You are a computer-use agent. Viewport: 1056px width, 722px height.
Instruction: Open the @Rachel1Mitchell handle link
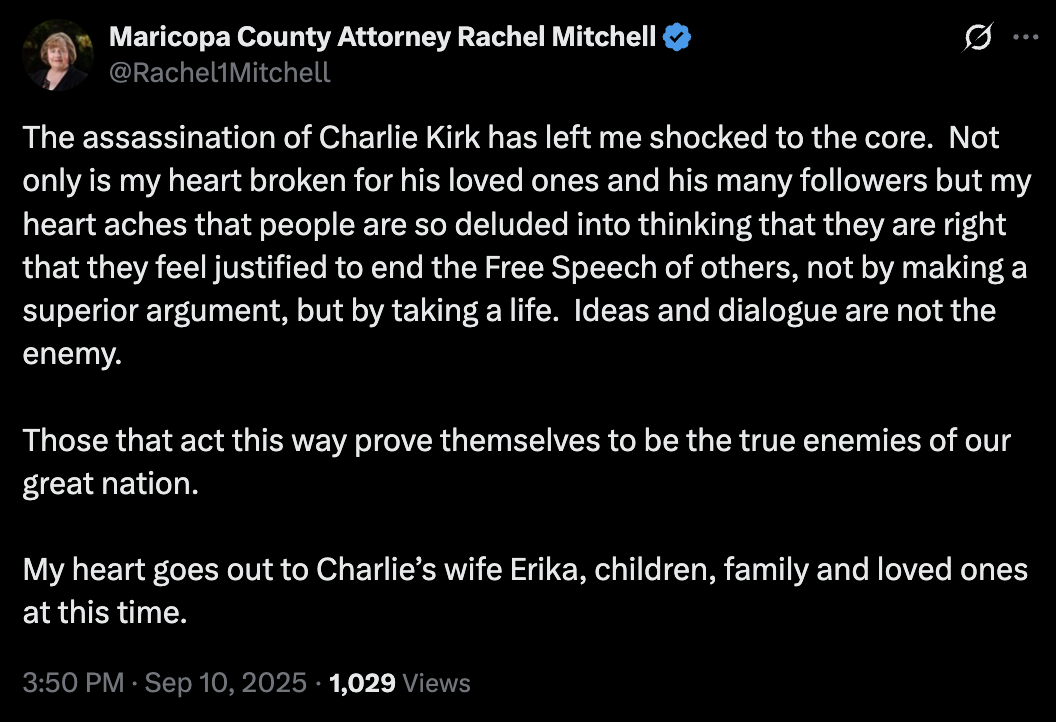[x=219, y=73]
